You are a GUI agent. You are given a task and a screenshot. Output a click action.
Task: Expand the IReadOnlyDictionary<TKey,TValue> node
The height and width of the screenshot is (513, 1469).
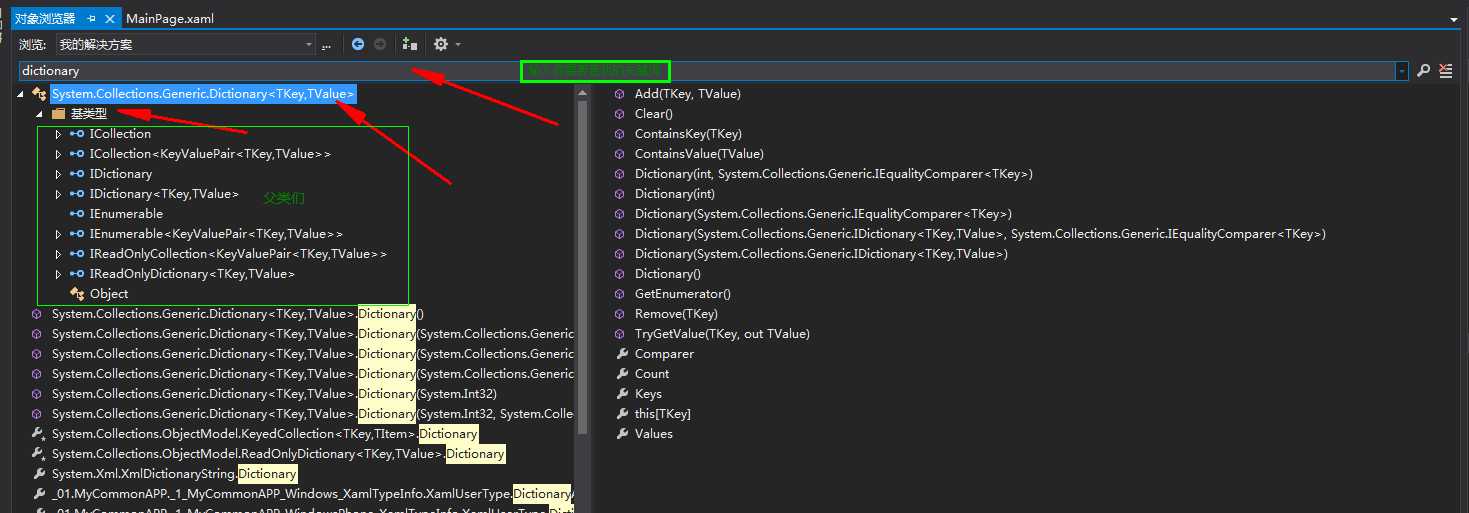pos(59,273)
